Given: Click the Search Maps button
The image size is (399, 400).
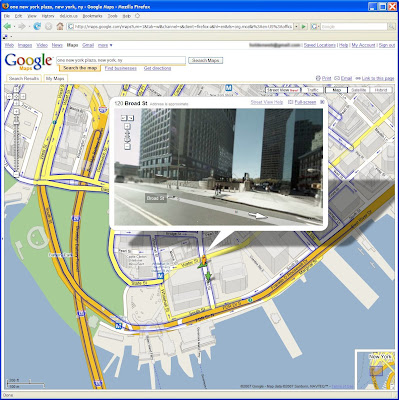Looking at the screenshot, I should coord(206,60).
